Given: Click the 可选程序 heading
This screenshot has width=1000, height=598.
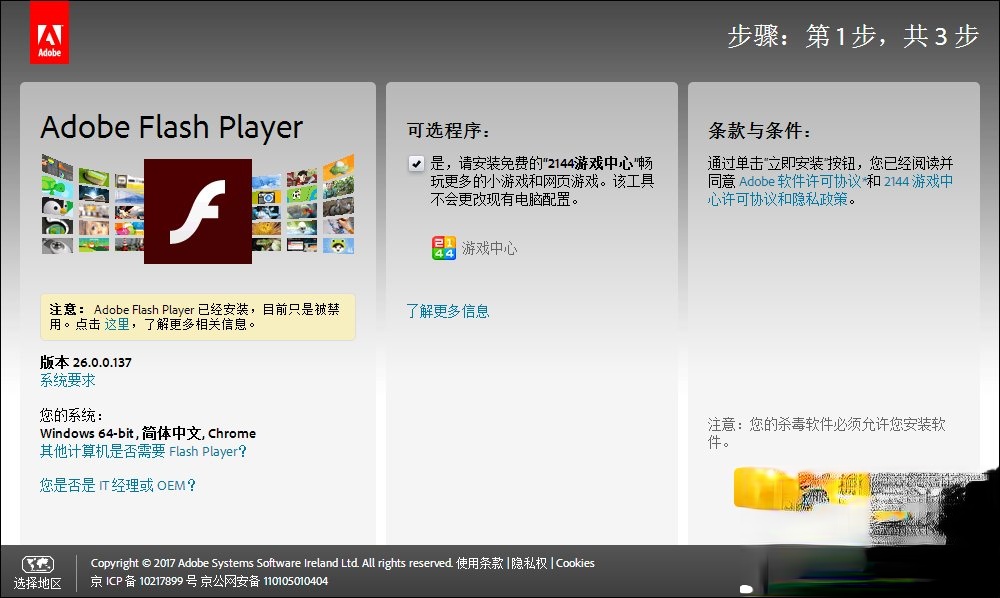Looking at the screenshot, I should pos(448,131).
